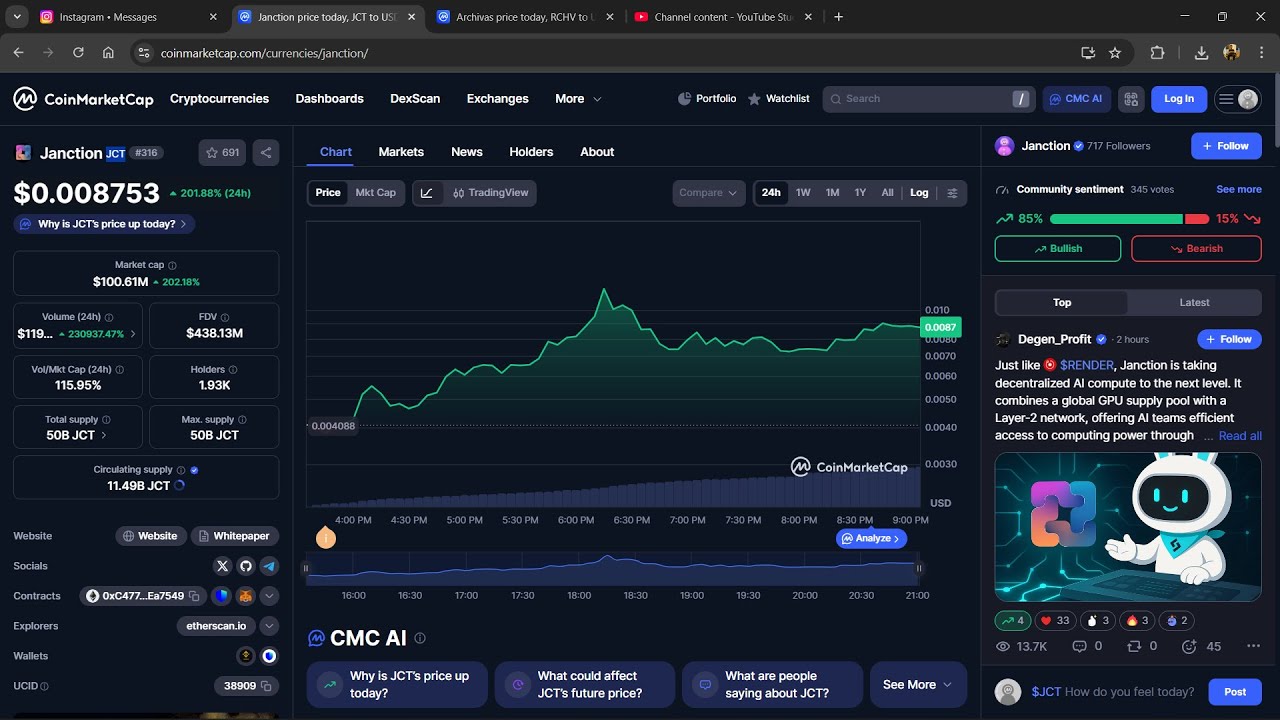The width and height of the screenshot is (1280, 720).
Task: Expand Total supply 50B JCT arrow
Action: (x=104, y=435)
